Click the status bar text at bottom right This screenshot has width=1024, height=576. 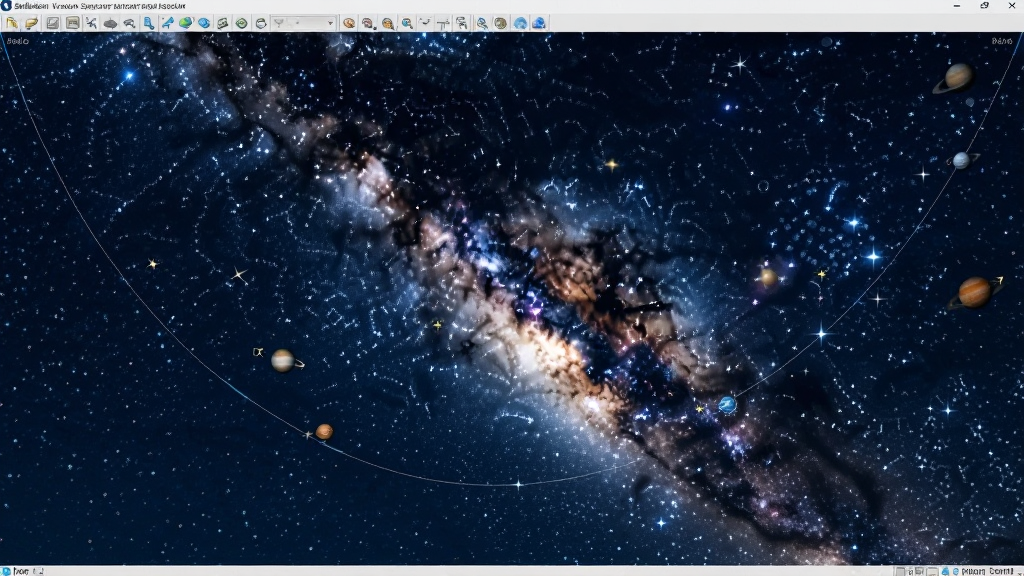(x=987, y=571)
